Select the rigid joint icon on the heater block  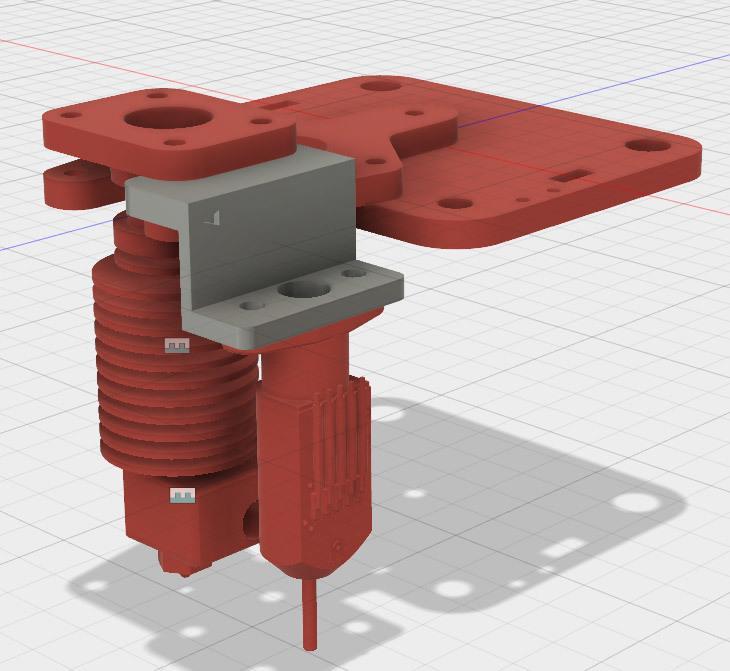point(182,496)
